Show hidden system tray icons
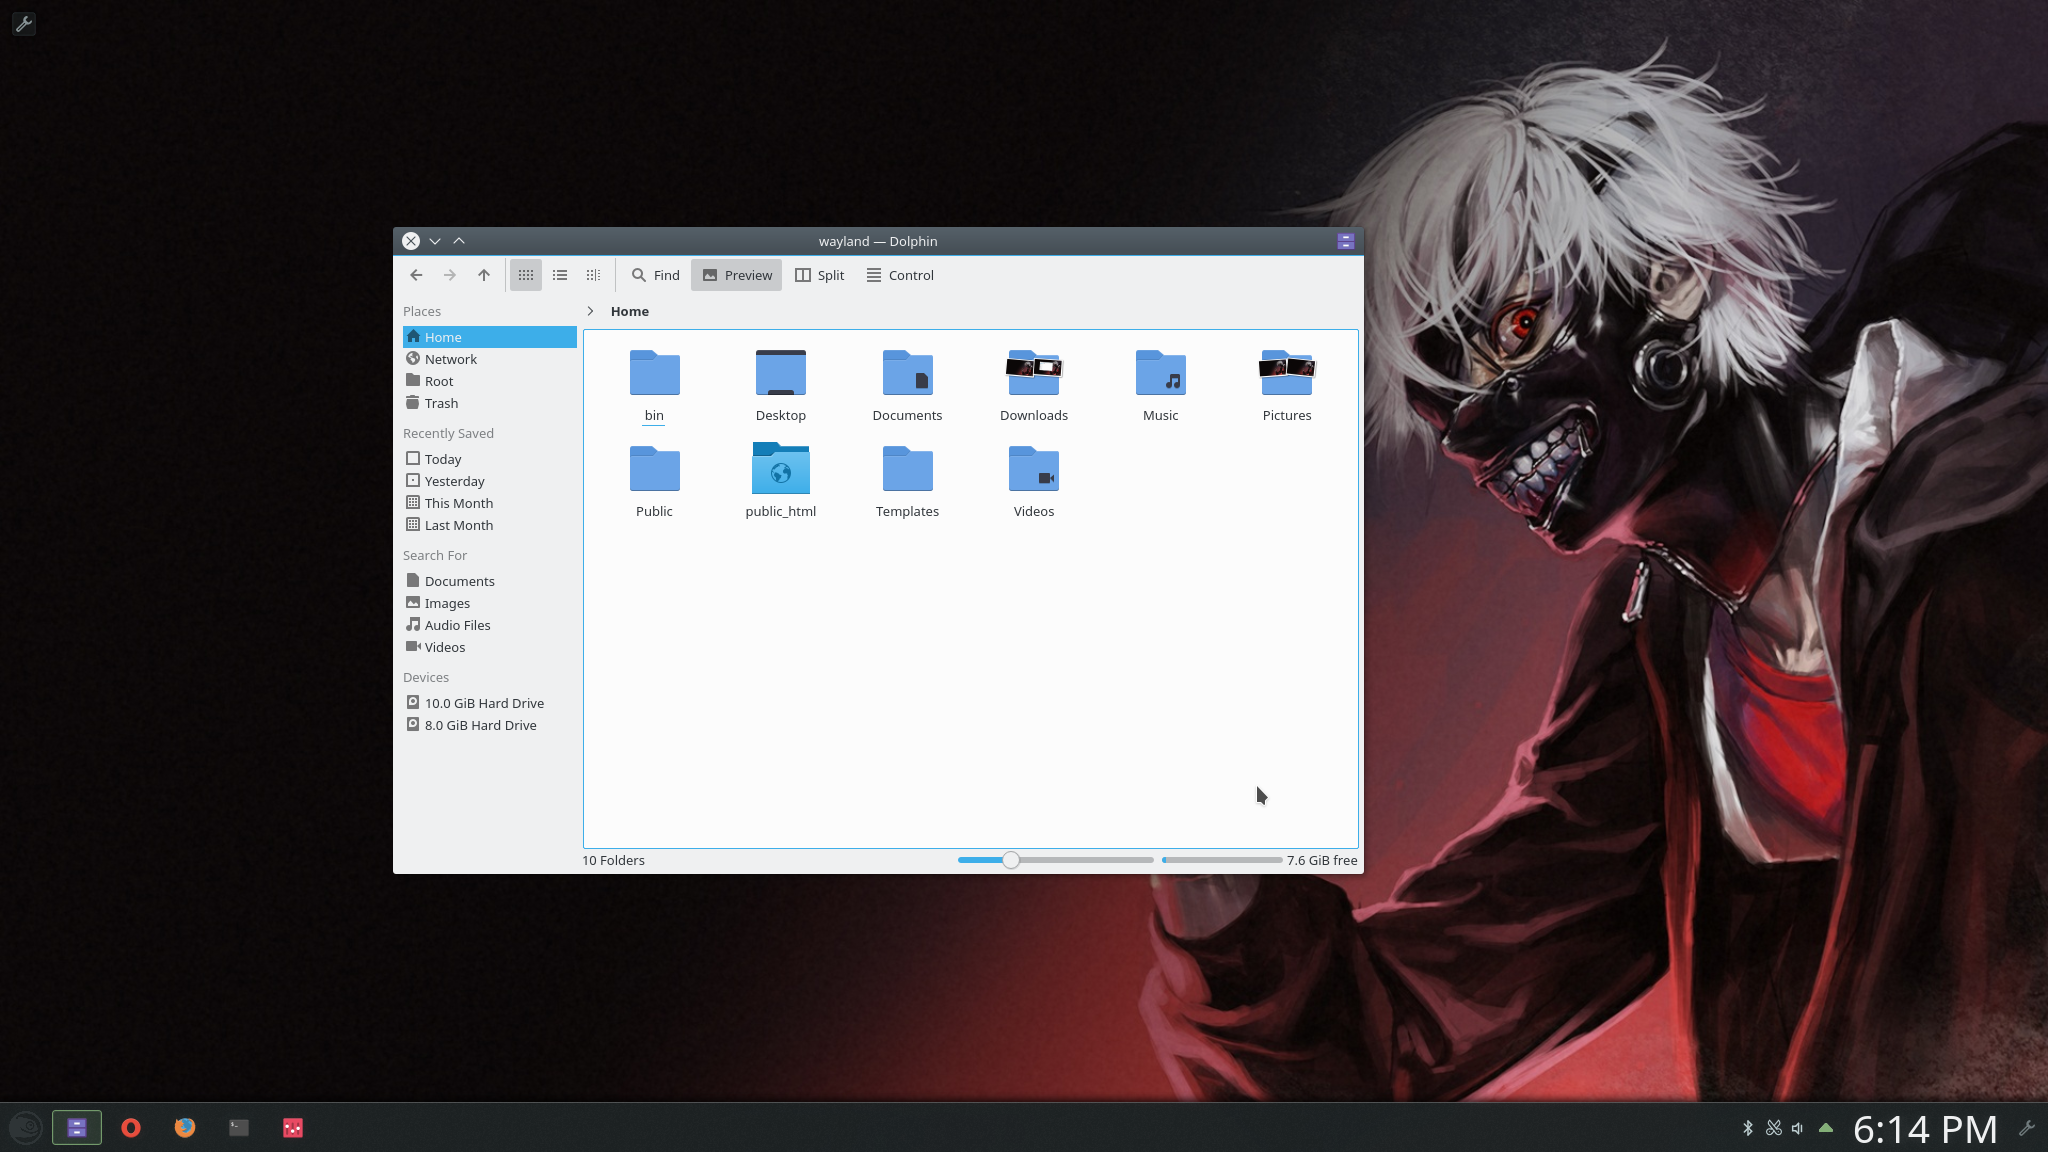The width and height of the screenshot is (2048, 1152). tap(1826, 1128)
